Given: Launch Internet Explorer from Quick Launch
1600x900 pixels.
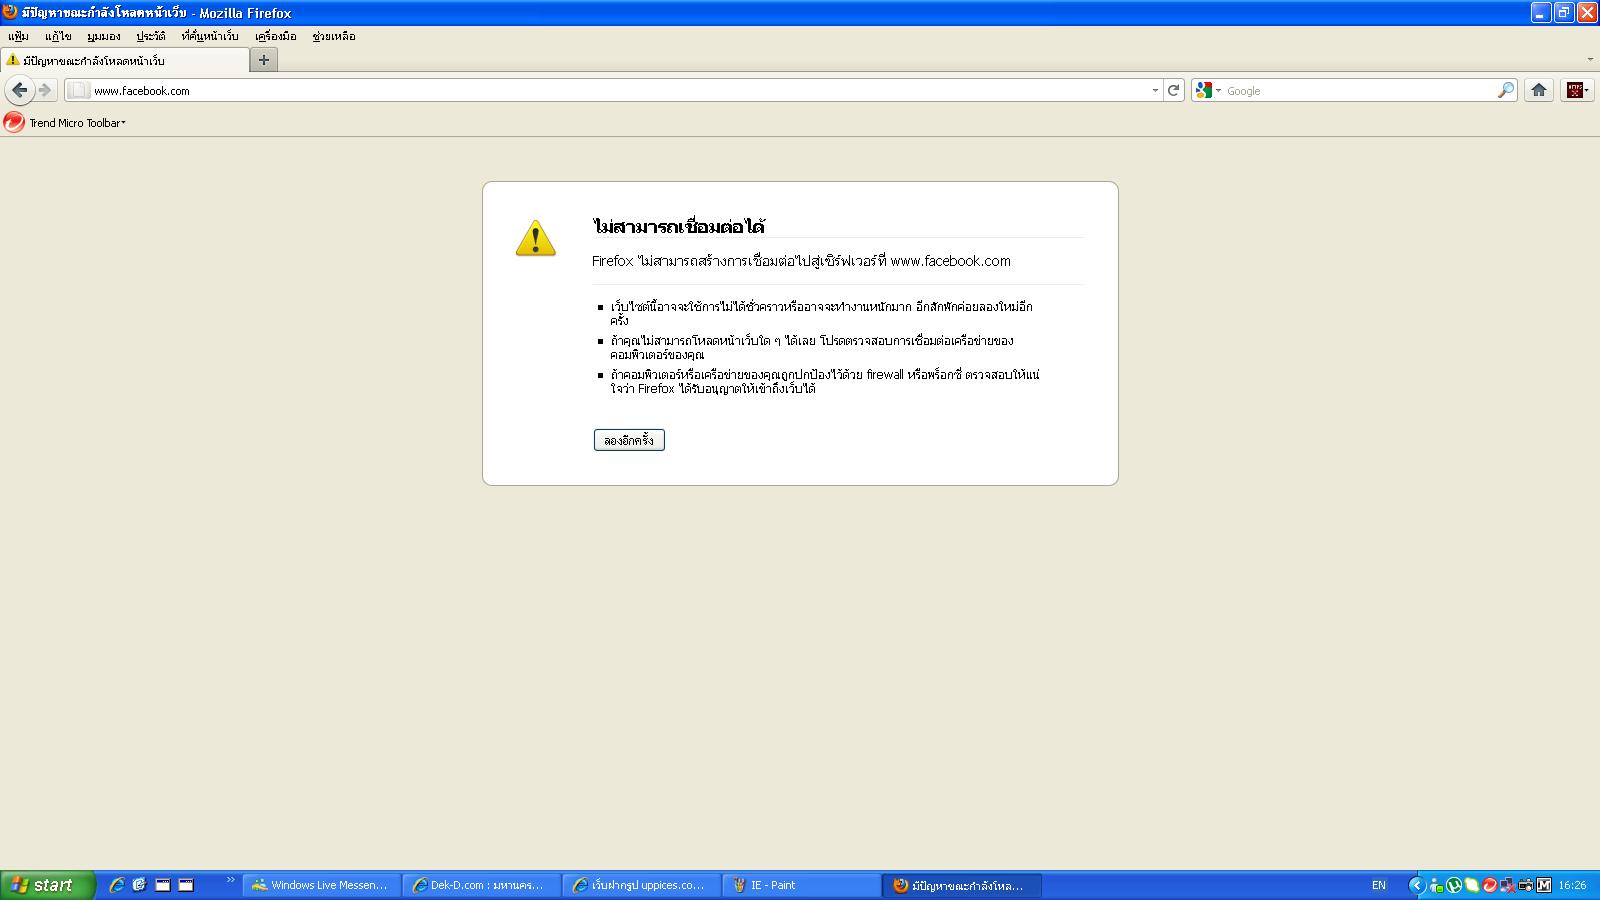Looking at the screenshot, I should tap(117, 885).
